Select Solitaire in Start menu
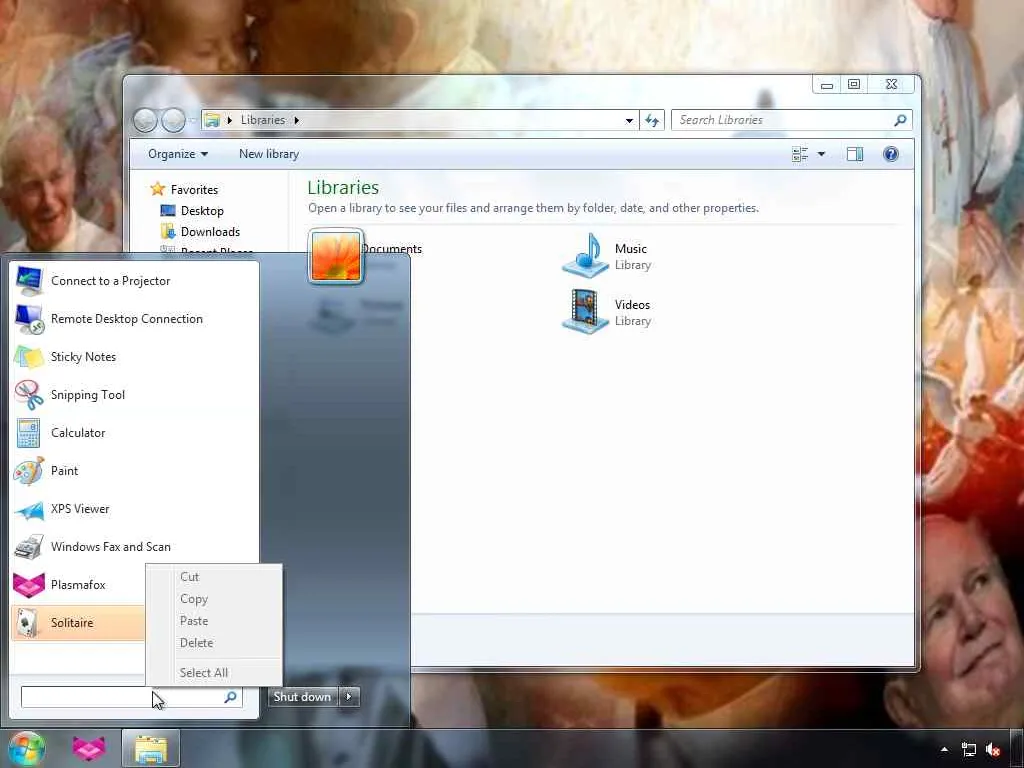 78,622
